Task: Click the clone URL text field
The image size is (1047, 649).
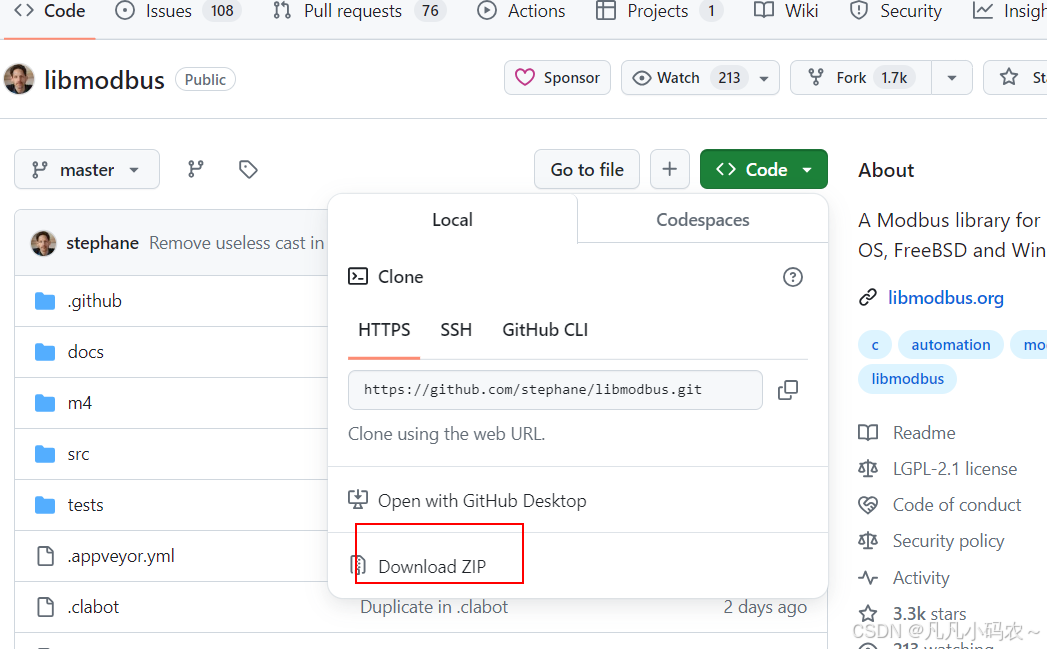Action: click(555, 390)
